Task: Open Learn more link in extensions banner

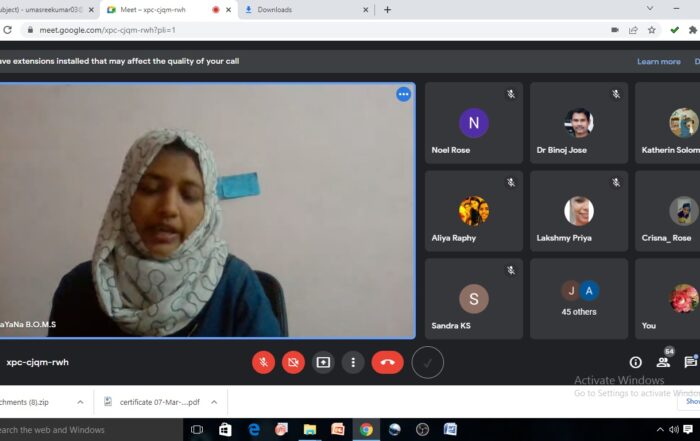Action: coord(658,62)
